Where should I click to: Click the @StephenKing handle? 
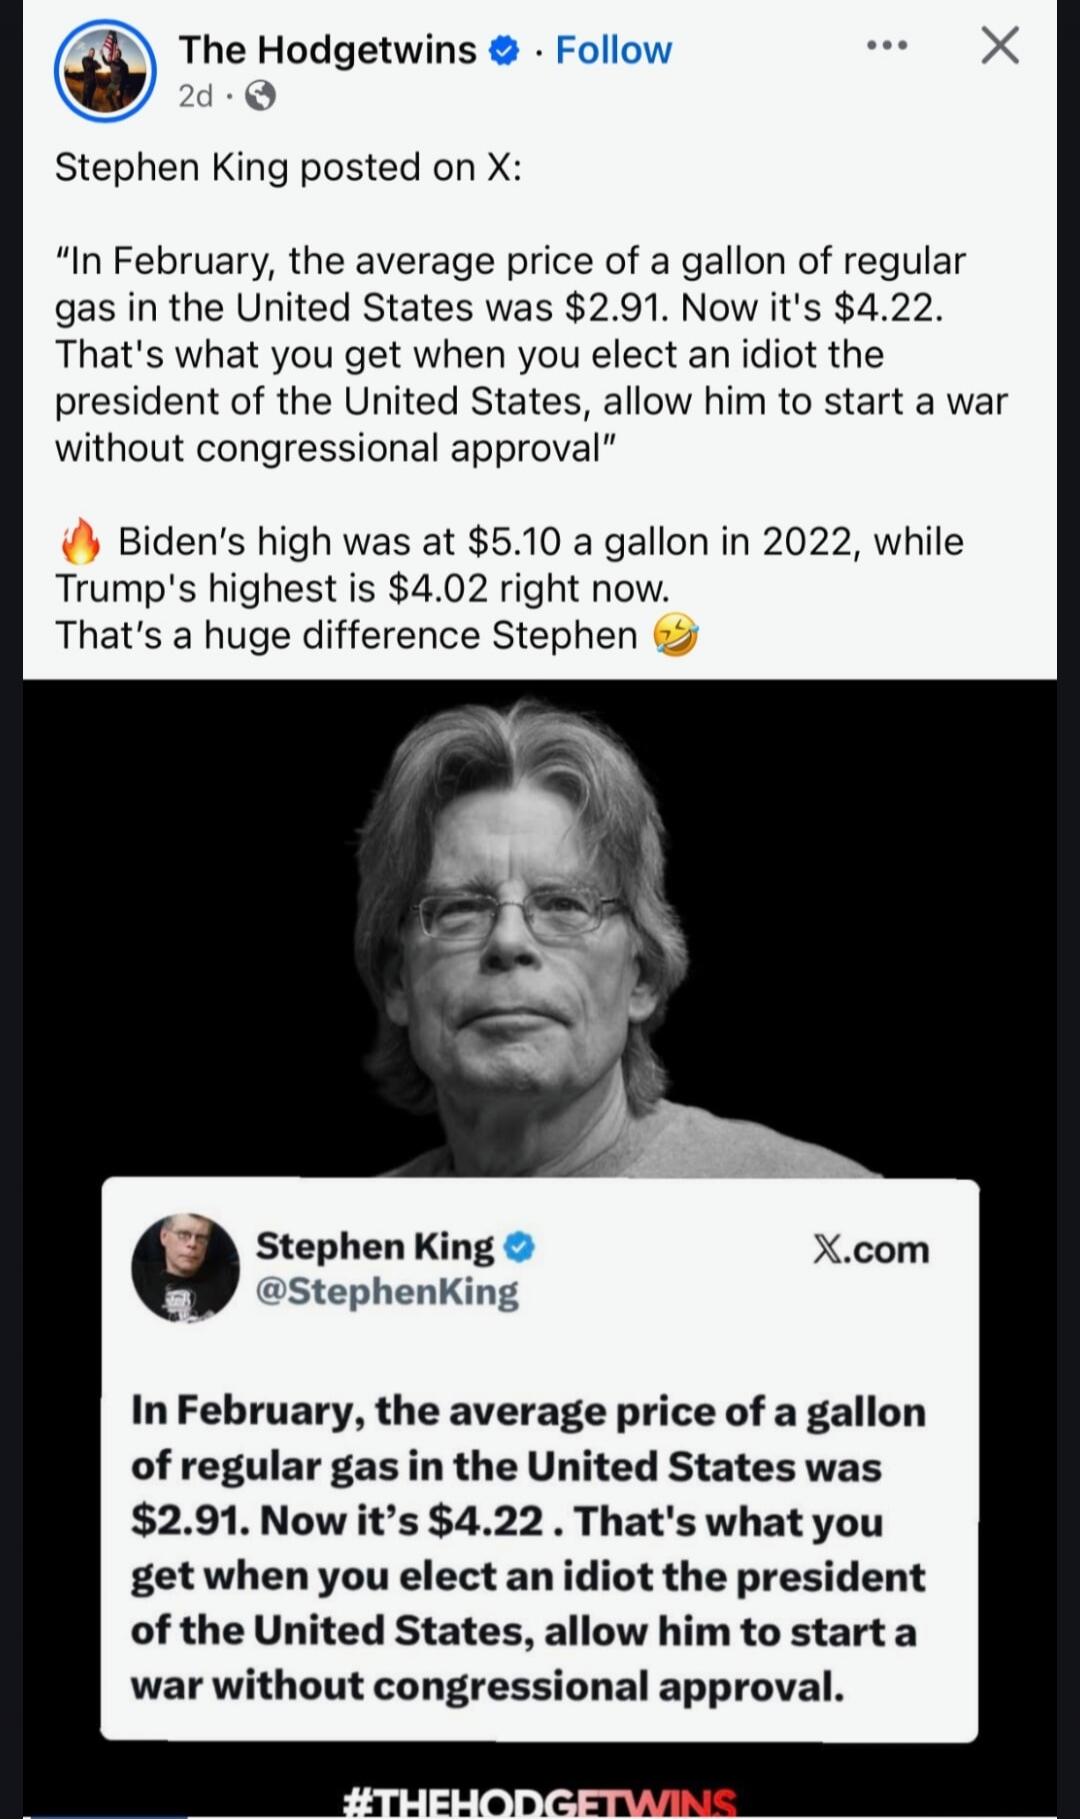coord(387,1293)
